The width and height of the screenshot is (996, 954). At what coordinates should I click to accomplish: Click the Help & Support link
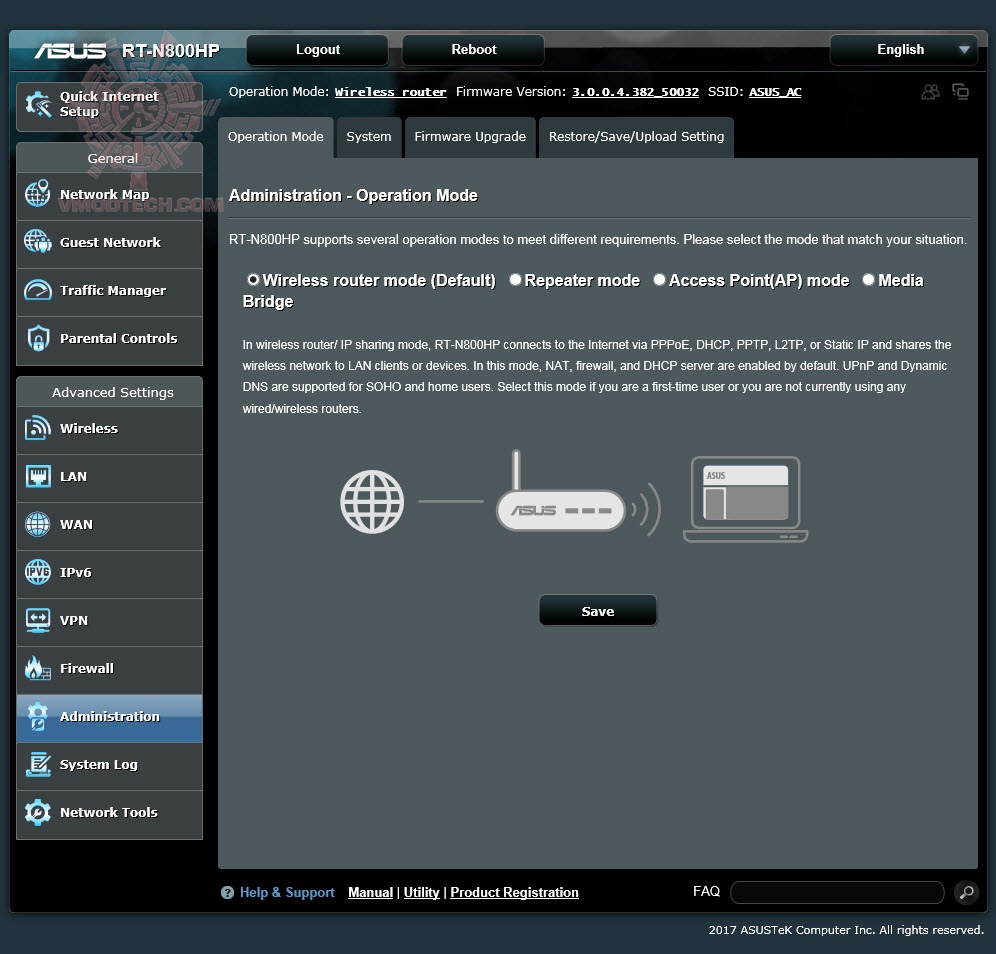287,892
